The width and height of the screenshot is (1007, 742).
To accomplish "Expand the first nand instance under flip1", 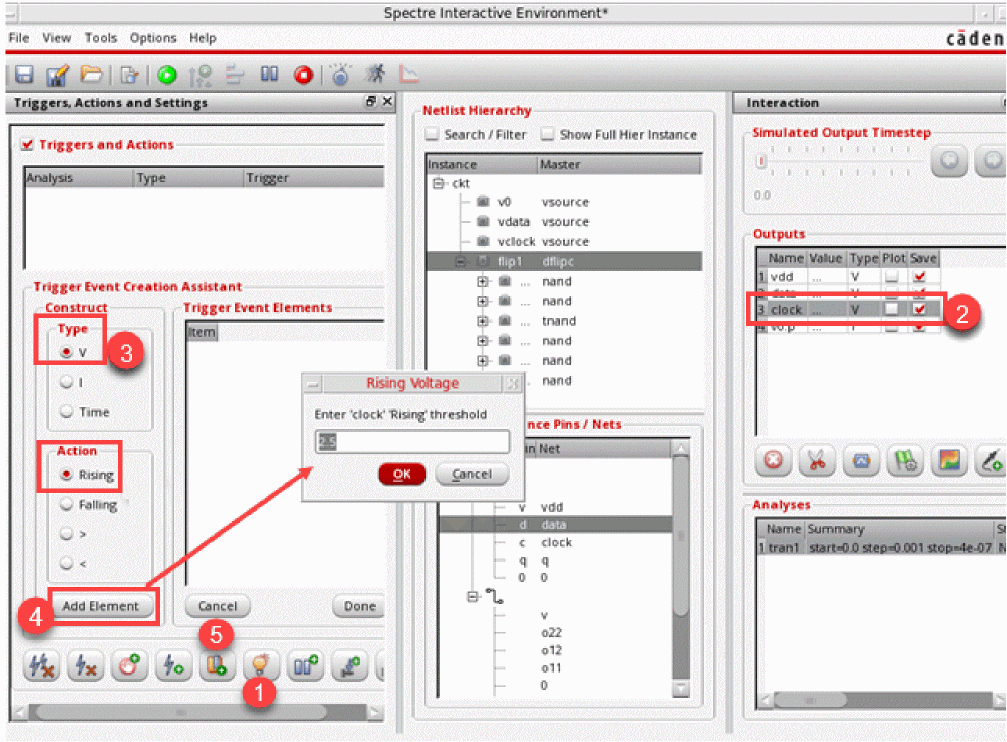I will click(482, 281).
